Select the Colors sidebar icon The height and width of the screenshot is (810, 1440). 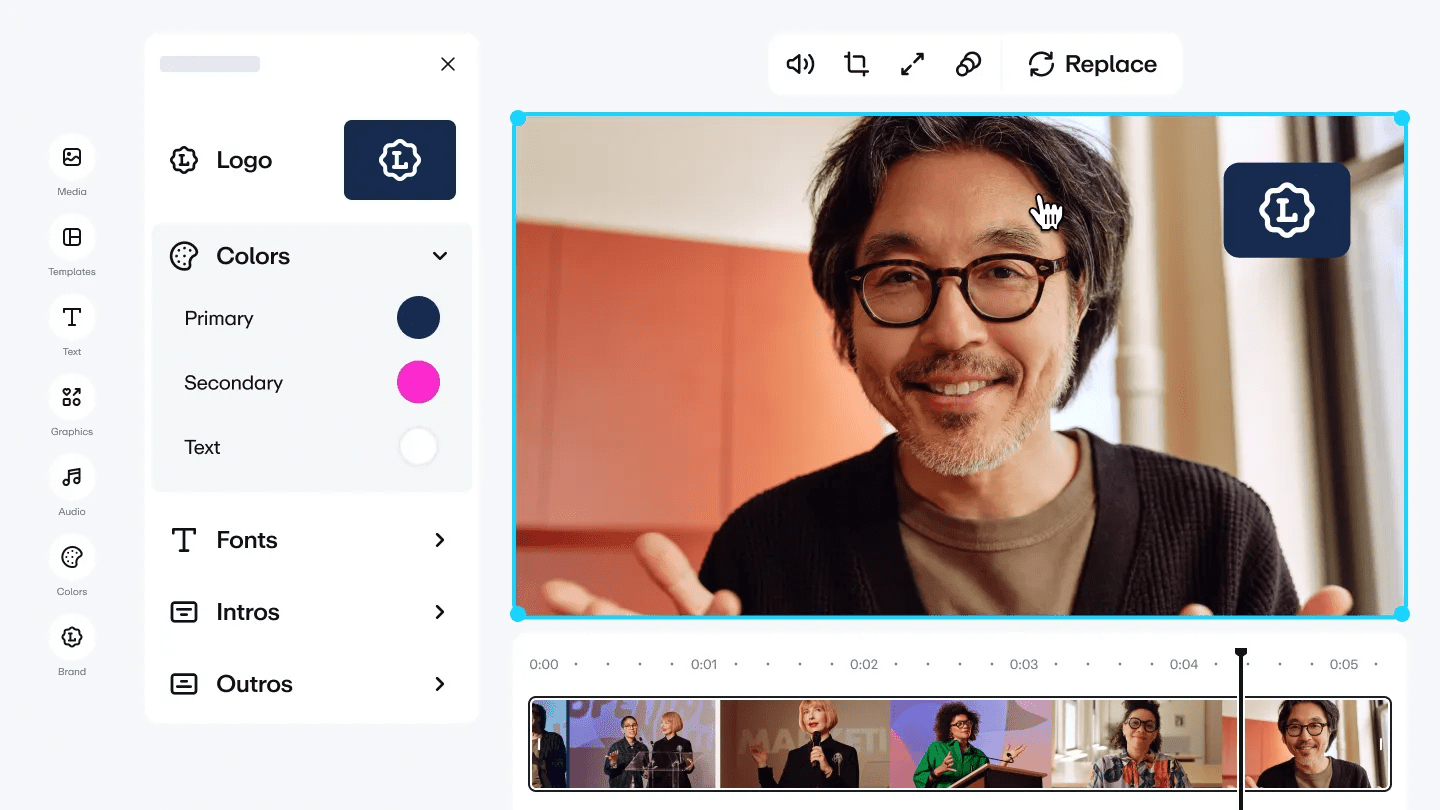tap(71, 557)
